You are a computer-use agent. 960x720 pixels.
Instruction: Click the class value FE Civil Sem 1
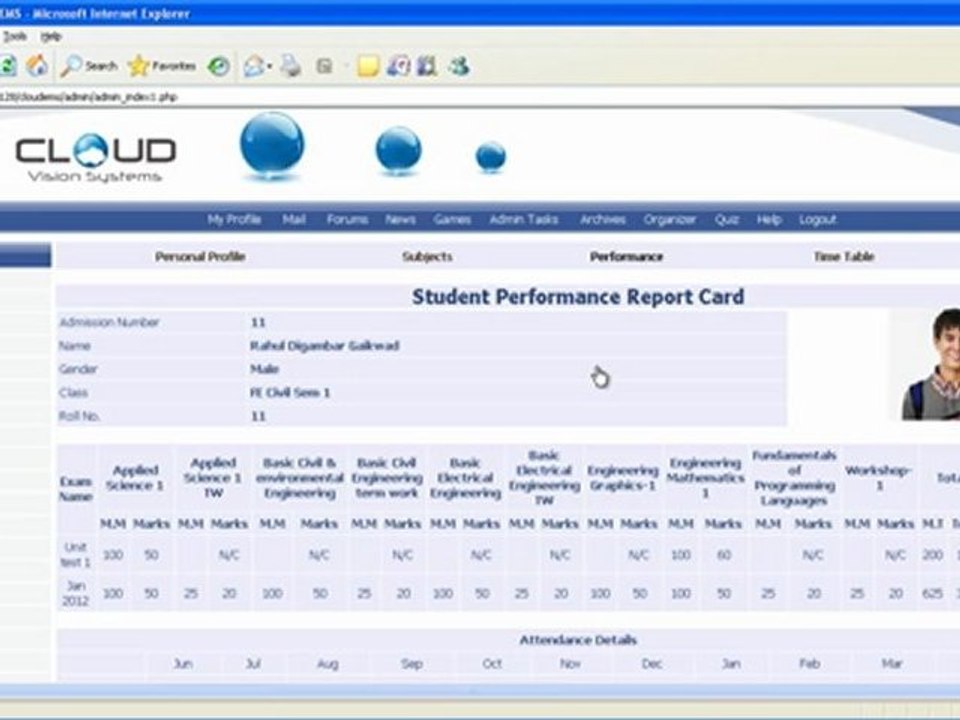click(290, 392)
